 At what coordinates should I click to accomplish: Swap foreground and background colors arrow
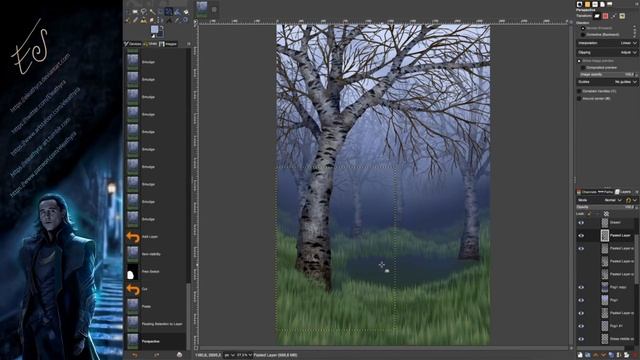click(162, 27)
